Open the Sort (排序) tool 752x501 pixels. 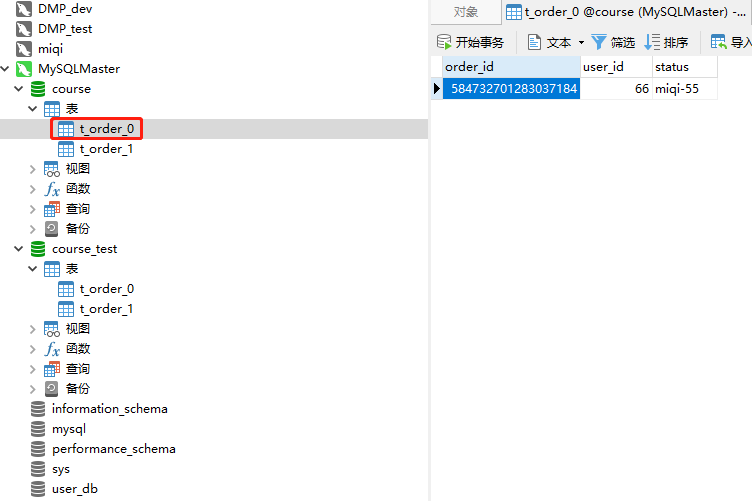[x=666, y=42]
